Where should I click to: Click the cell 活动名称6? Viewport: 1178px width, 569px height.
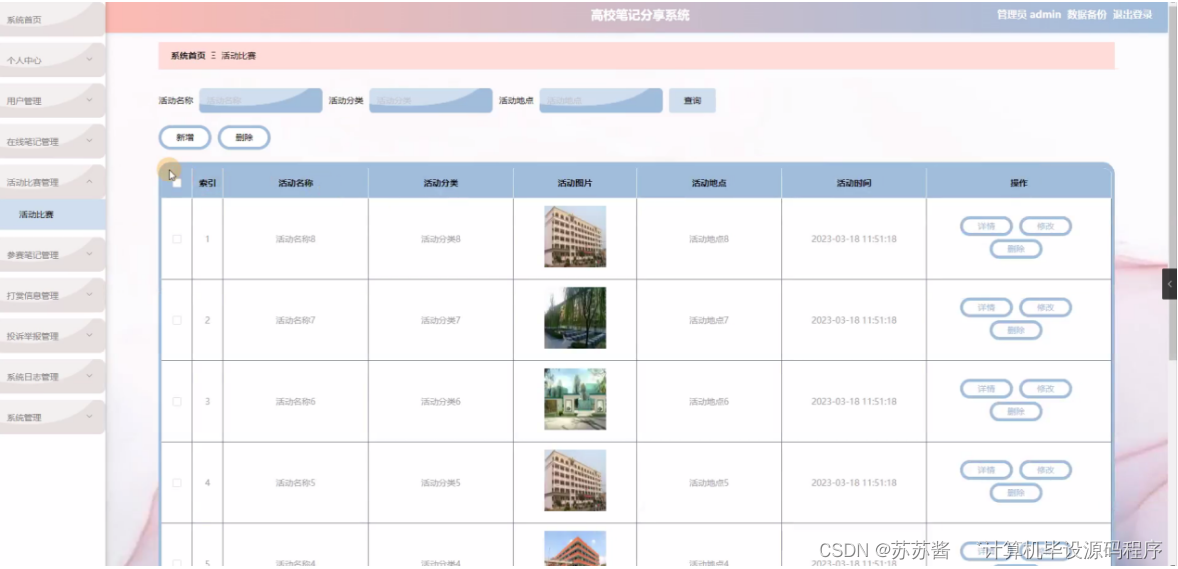295,401
